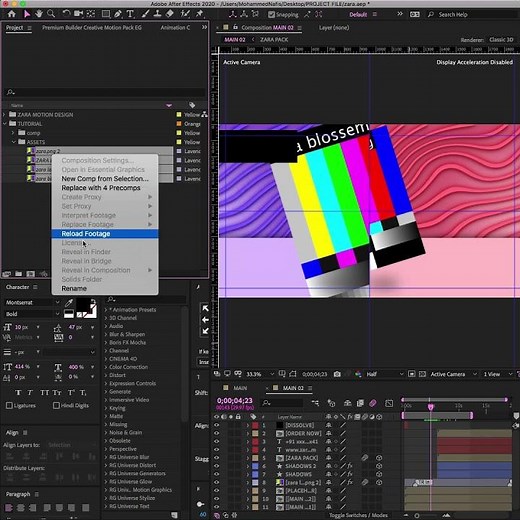Select the Unified Camera tool

click(x=78, y=14)
